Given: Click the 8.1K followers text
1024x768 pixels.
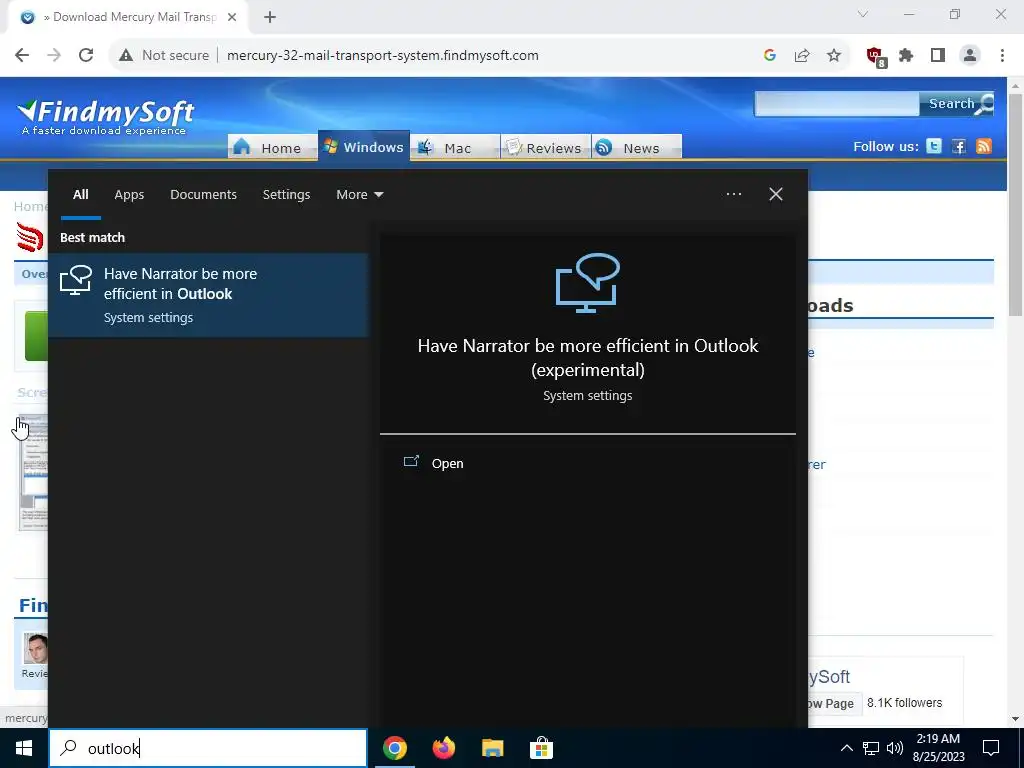Looking at the screenshot, I should (904, 703).
